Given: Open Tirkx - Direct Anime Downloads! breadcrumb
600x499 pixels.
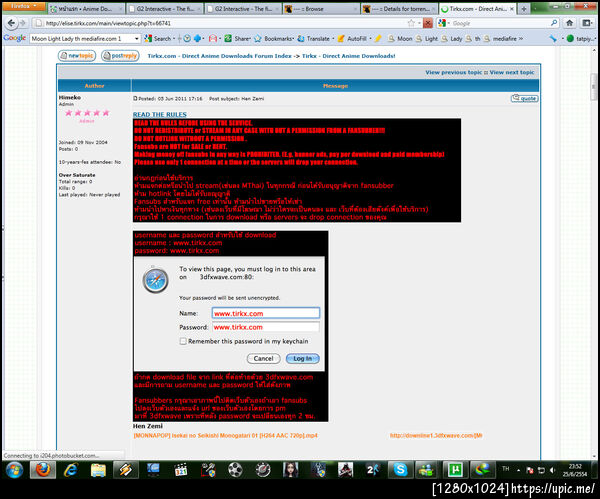Looking at the screenshot, I should coord(349,56).
